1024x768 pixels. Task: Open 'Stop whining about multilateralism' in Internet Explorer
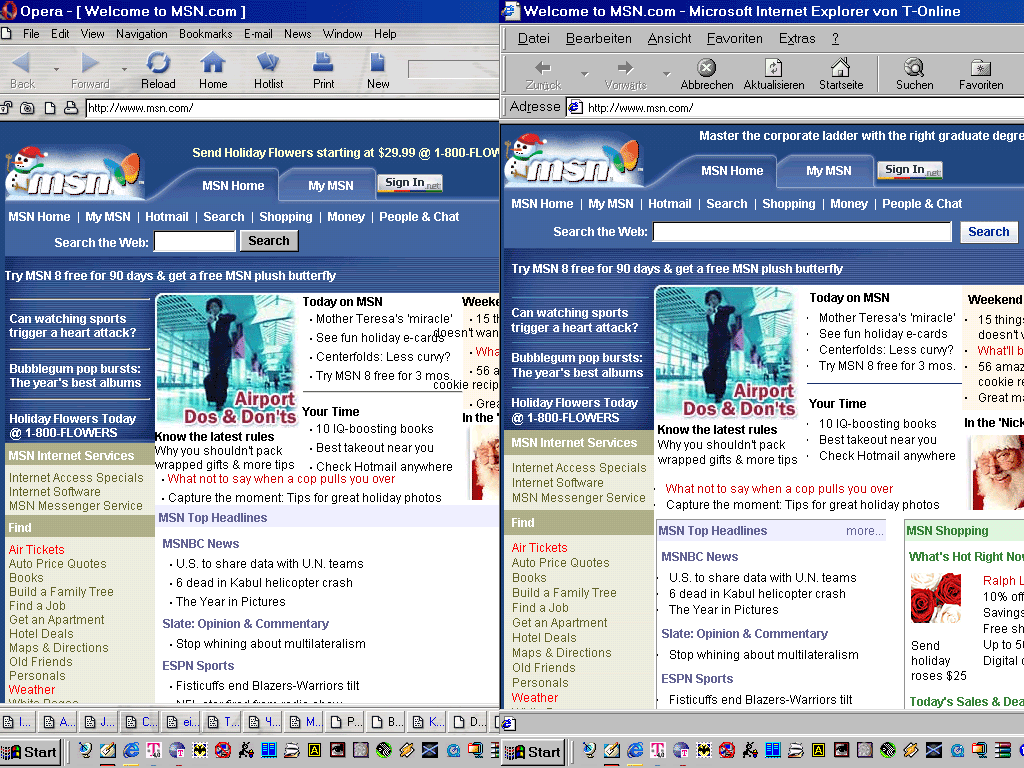tap(763, 654)
